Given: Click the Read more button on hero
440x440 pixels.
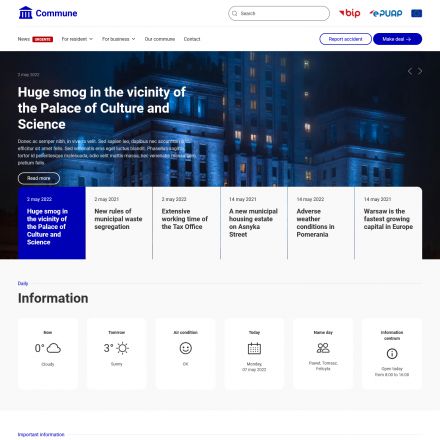Looking at the screenshot, I should click(x=39, y=178).
